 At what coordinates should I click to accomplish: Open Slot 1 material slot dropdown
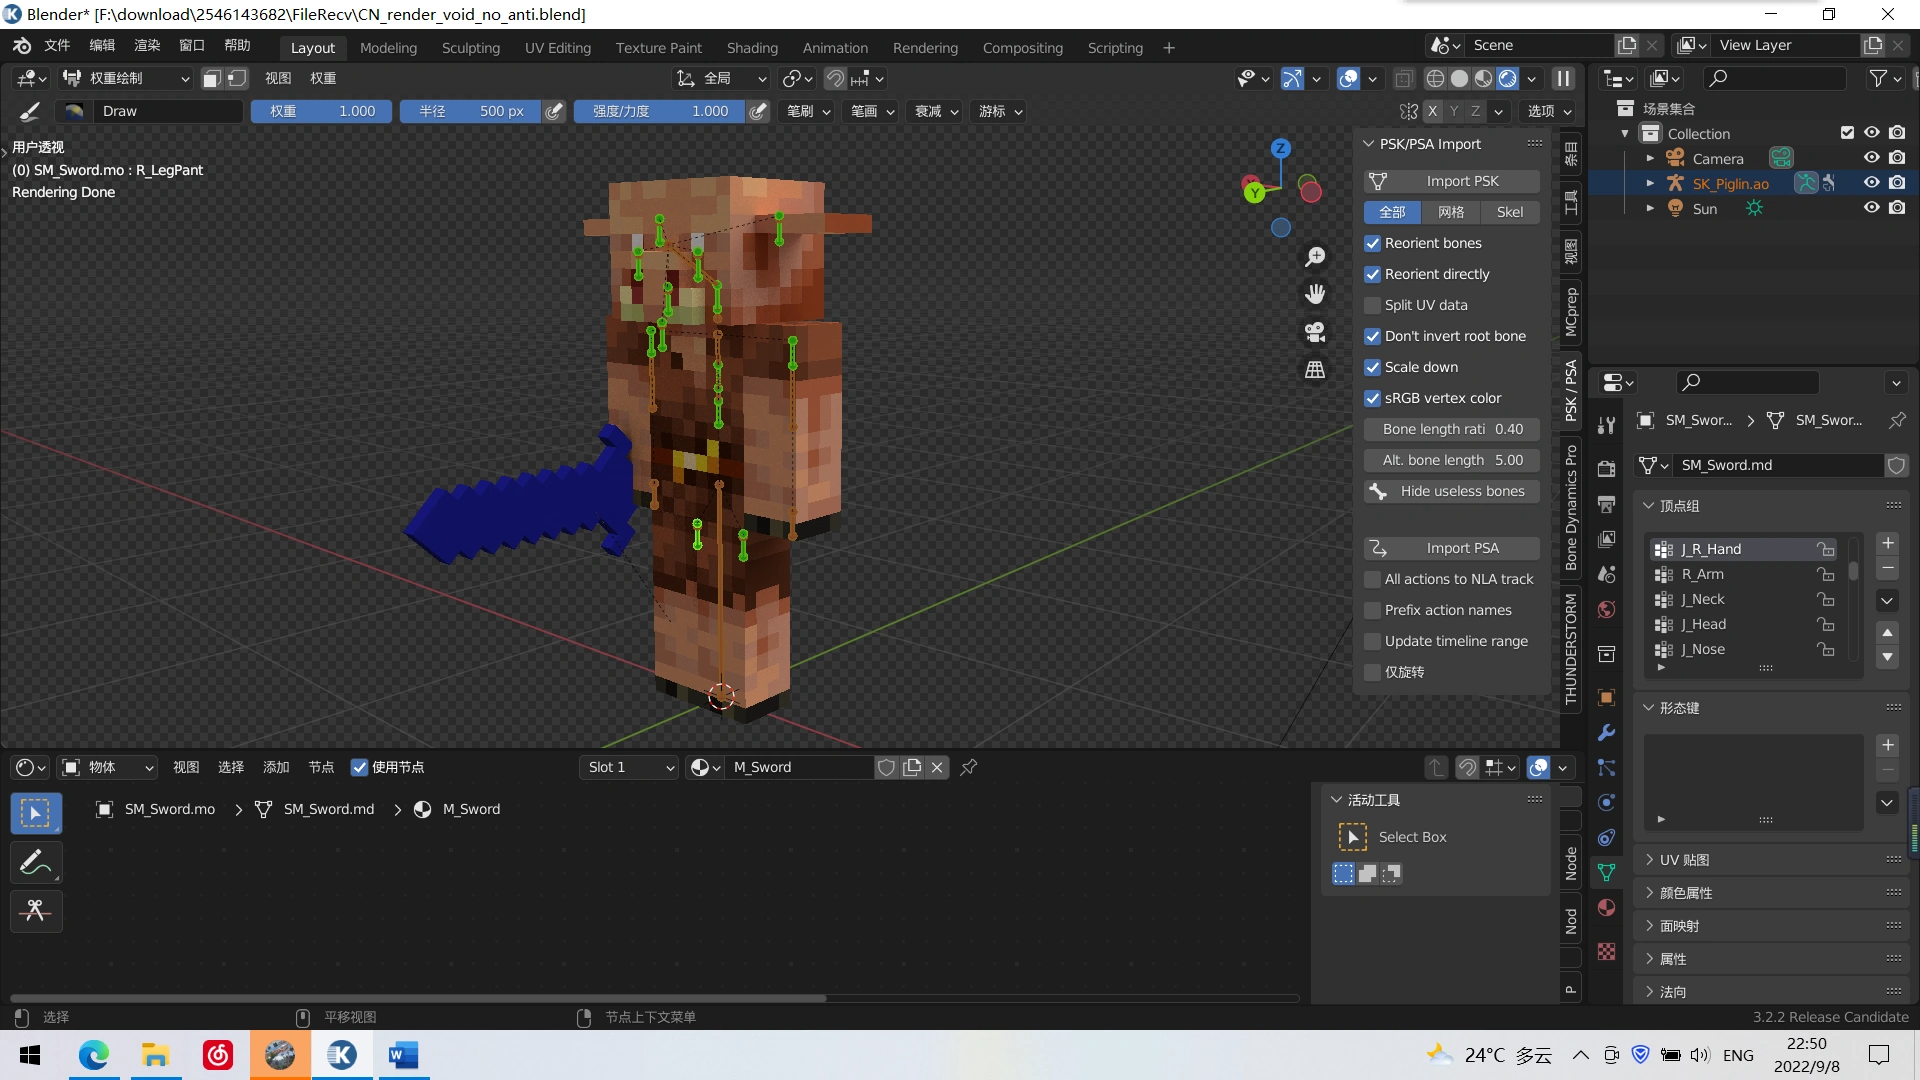tap(630, 767)
